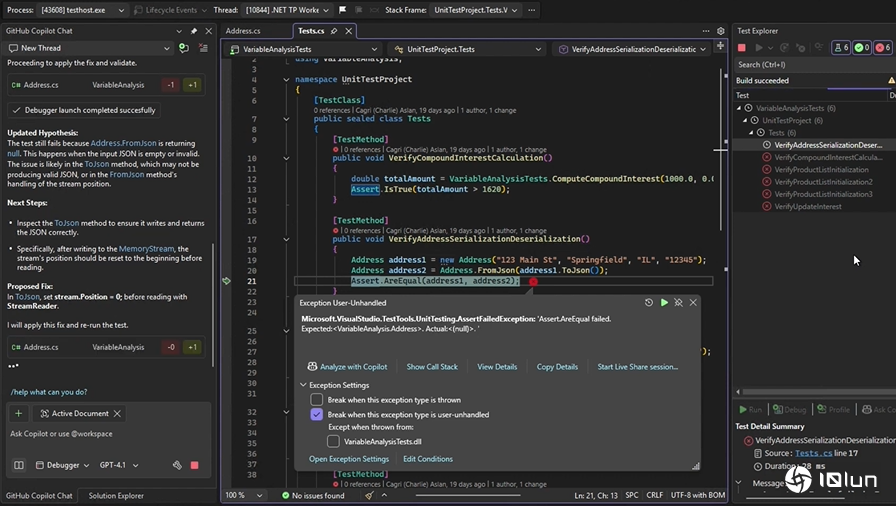Switch to the Address.cs tab
The width and height of the screenshot is (896, 506).
[x=243, y=31]
